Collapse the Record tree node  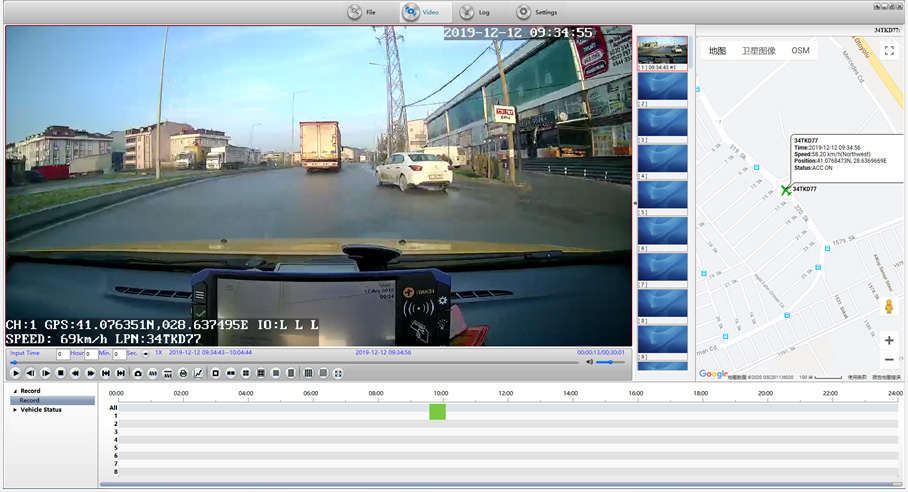pos(15,391)
